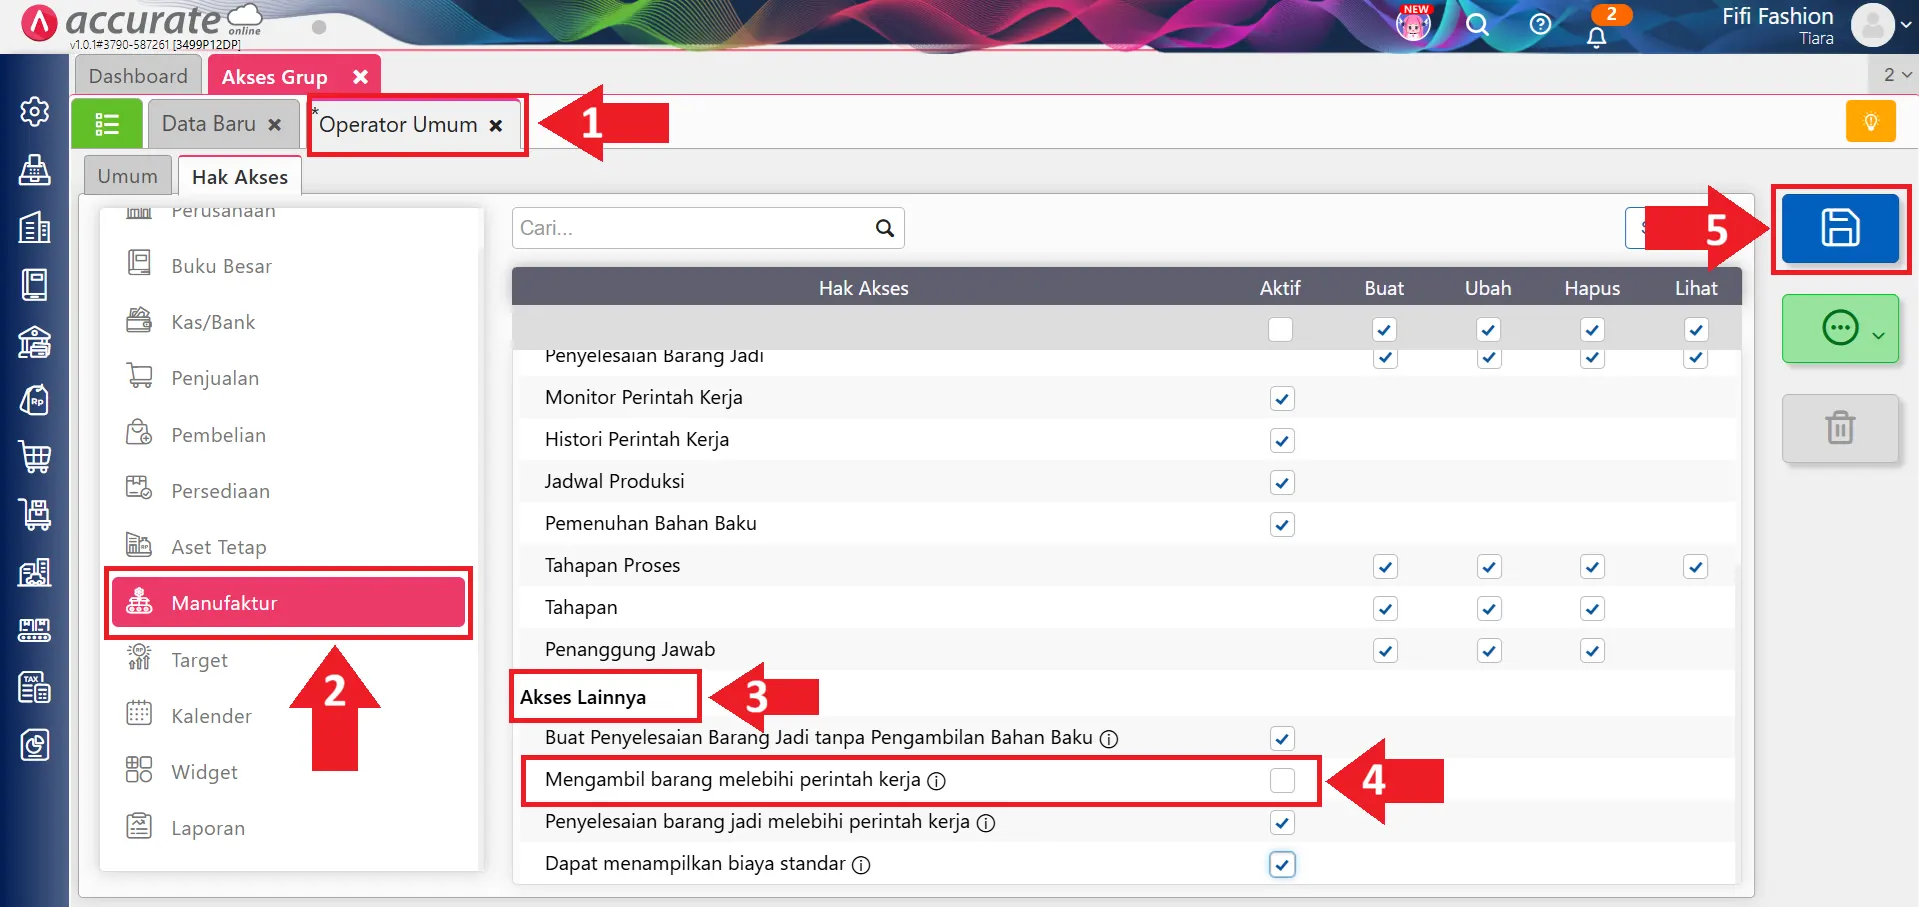Toggle Pemenuhan Bahan Baku Aktif checkbox
This screenshot has width=1919, height=907.
1282,524
